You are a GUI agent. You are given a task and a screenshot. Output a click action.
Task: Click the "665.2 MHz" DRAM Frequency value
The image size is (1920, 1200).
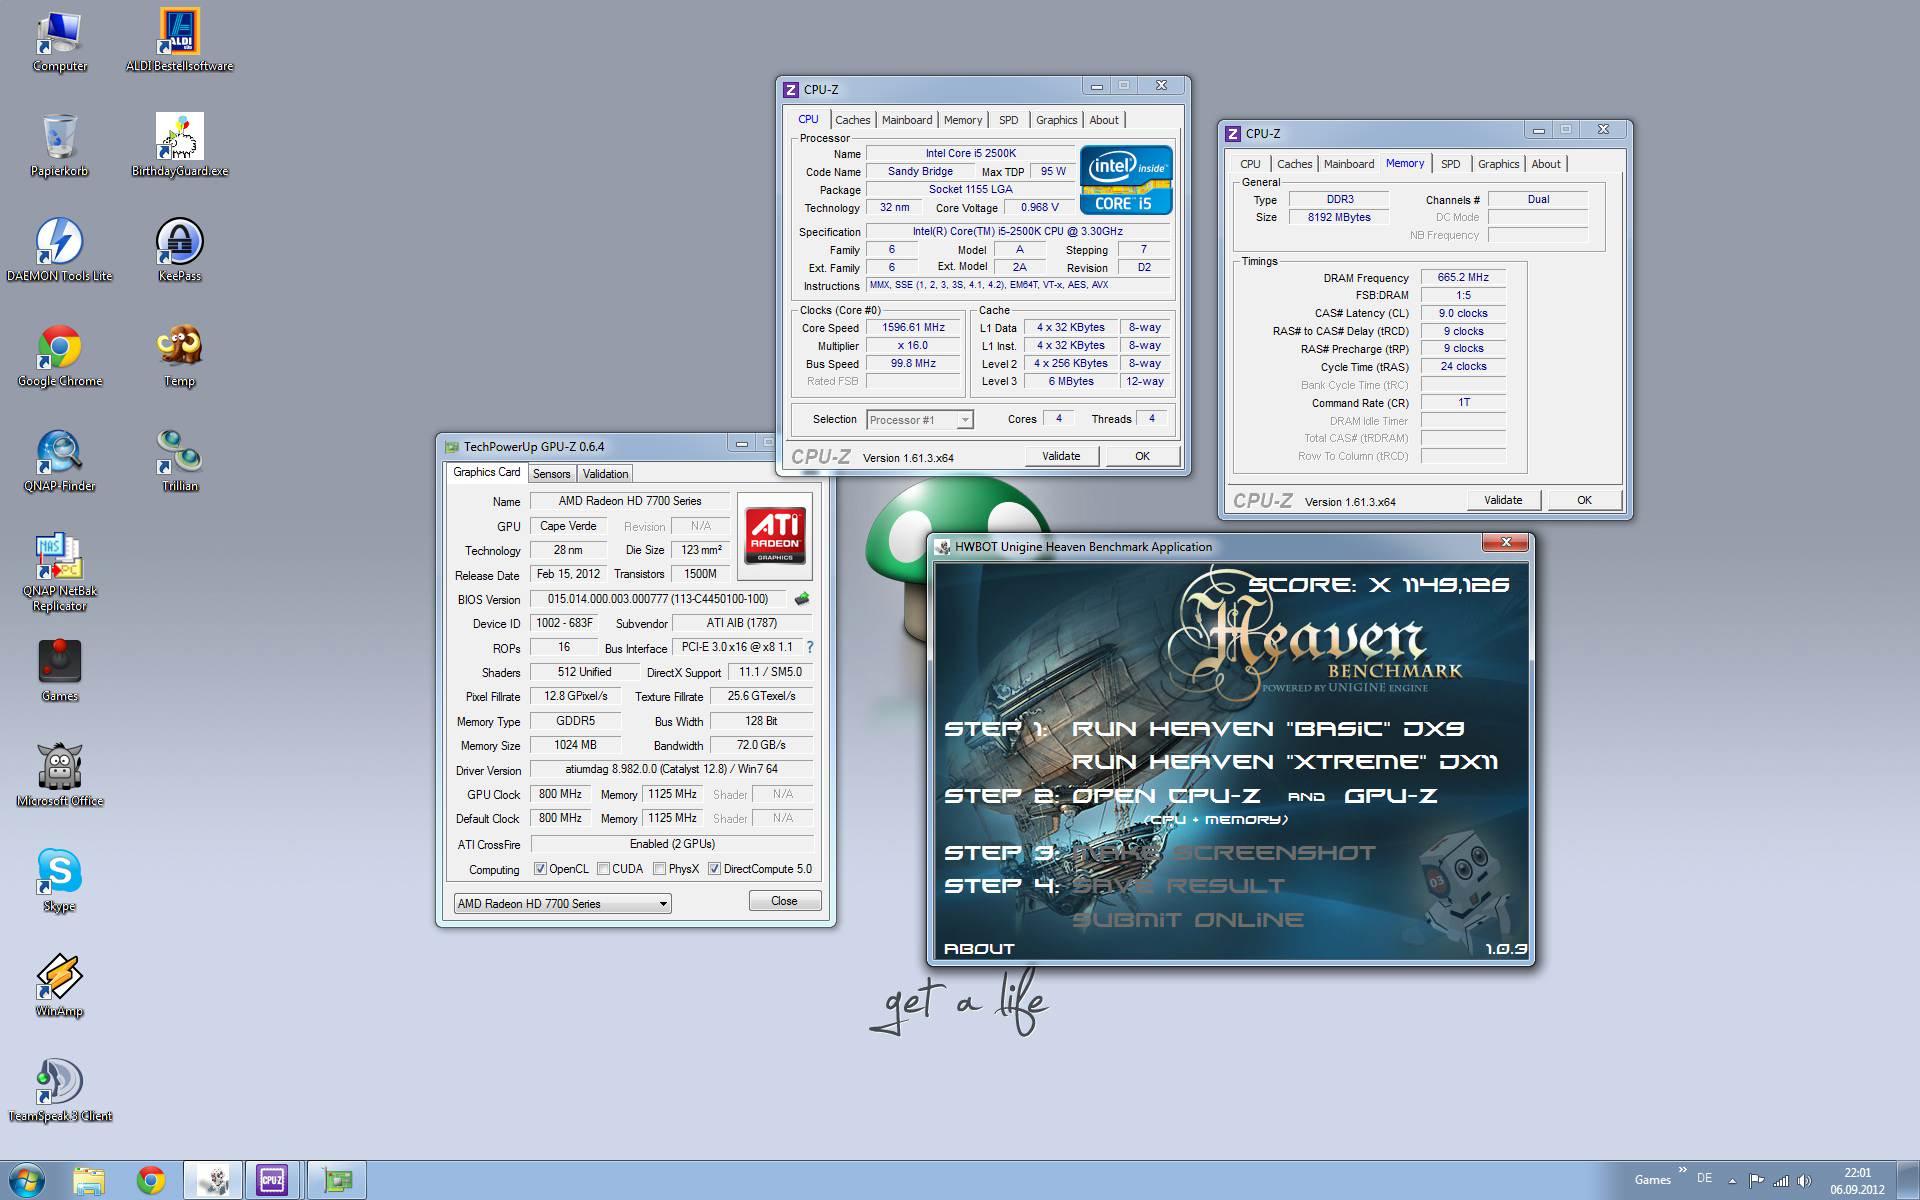point(1463,277)
